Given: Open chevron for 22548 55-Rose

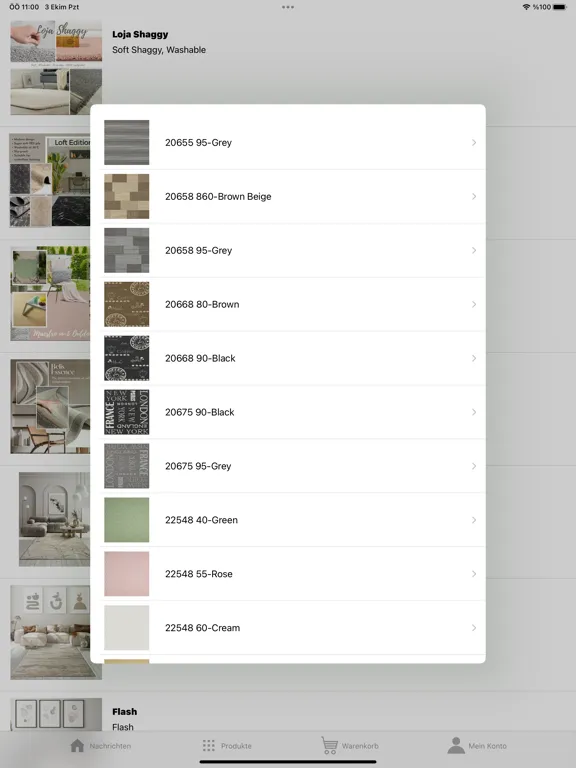Looking at the screenshot, I should (x=474, y=574).
